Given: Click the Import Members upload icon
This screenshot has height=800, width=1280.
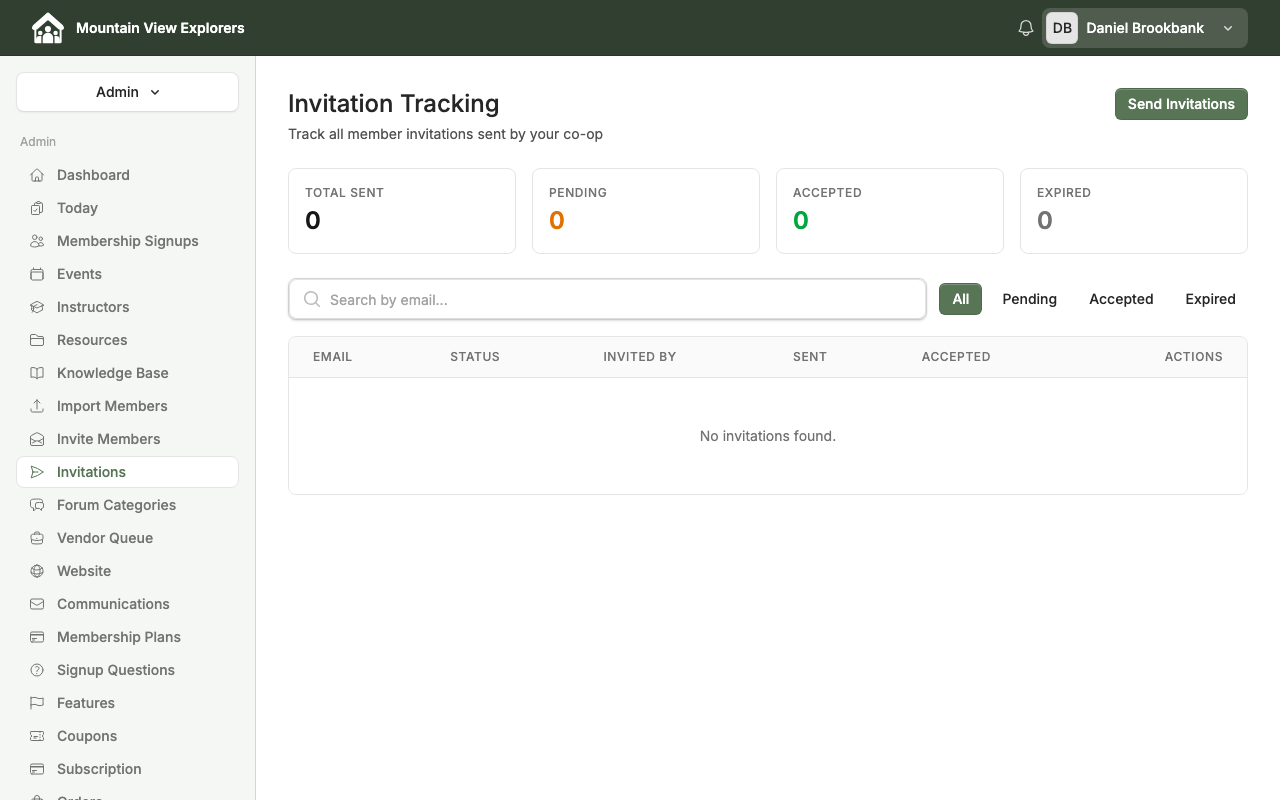Looking at the screenshot, I should click(x=37, y=406).
